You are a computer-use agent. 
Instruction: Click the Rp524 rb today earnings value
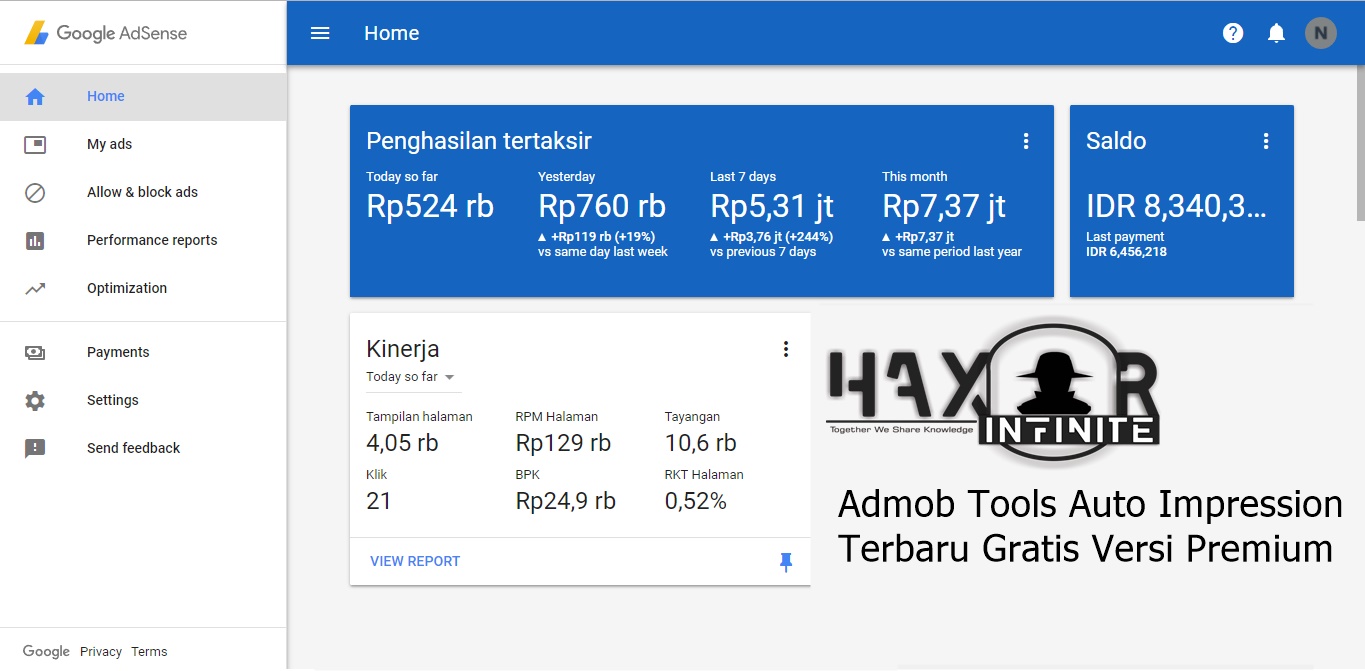(x=430, y=206)
